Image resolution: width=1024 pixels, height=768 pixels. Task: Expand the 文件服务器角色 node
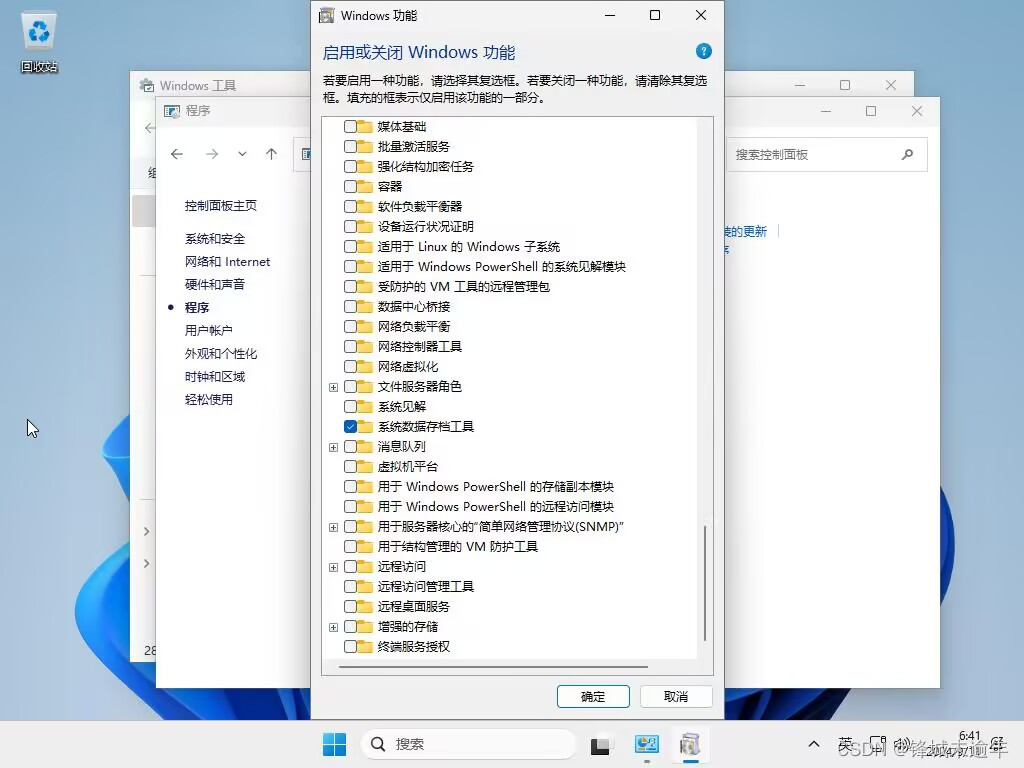(333, 387)
